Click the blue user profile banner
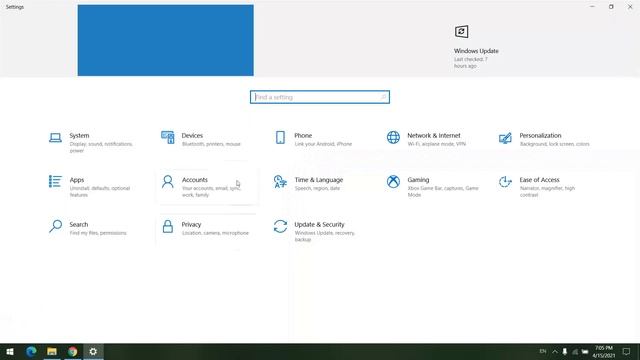Viewport: 640px width, 360px height. pos(166,40)
